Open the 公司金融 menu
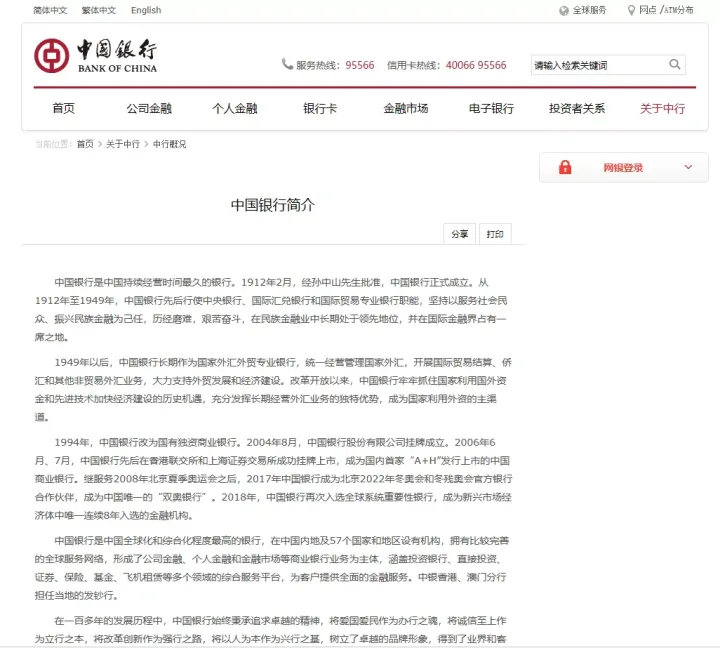 click(x=149, y=108)
